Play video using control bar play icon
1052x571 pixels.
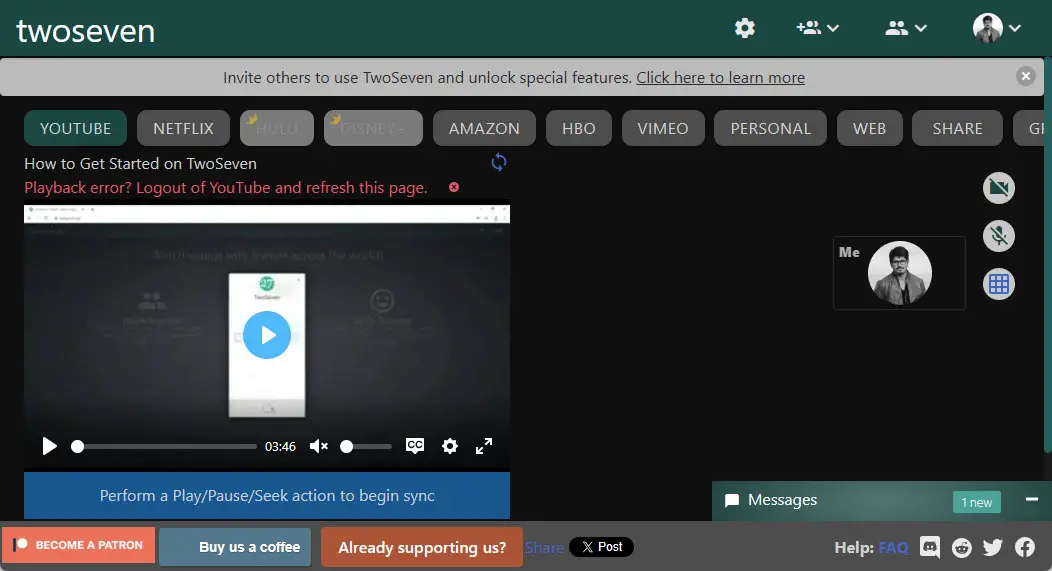coord(49,446)
